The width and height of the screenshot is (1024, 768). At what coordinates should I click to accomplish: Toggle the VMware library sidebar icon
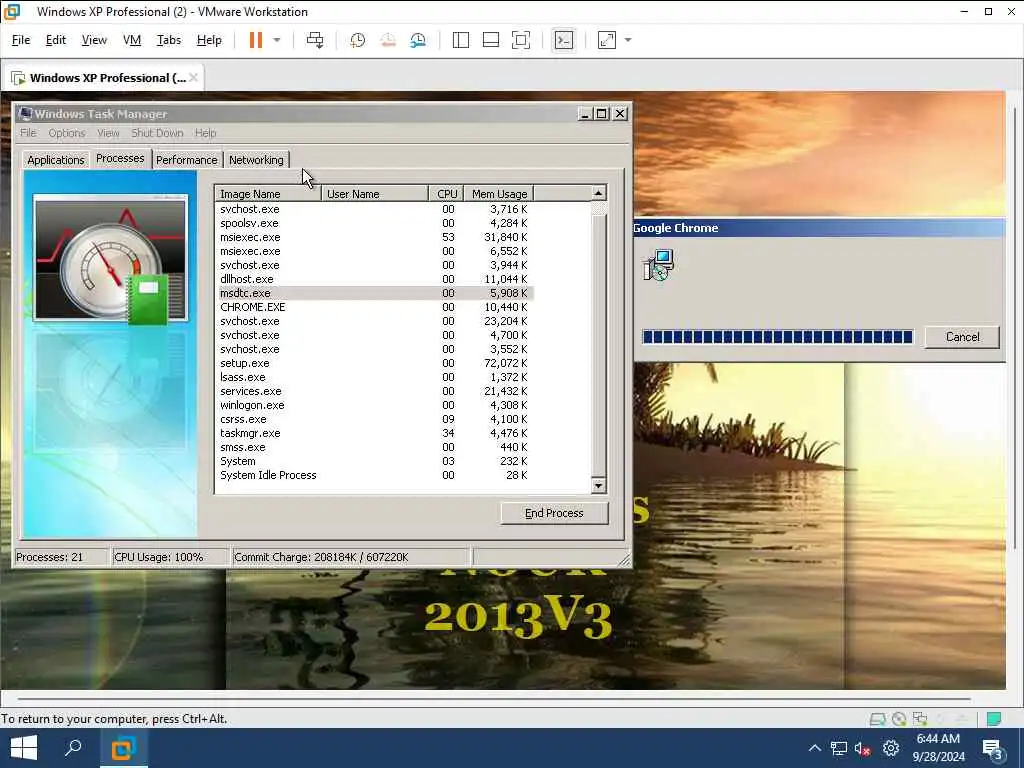[x=460, y=40]
